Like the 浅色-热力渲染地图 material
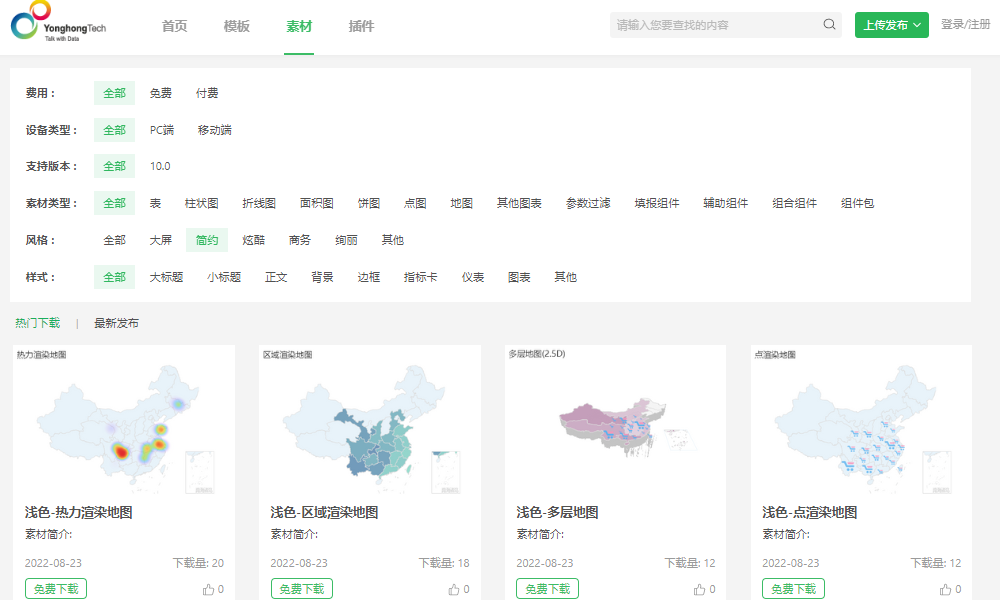1000x600 pixels. pyautogui.click(x=210, y=588)
